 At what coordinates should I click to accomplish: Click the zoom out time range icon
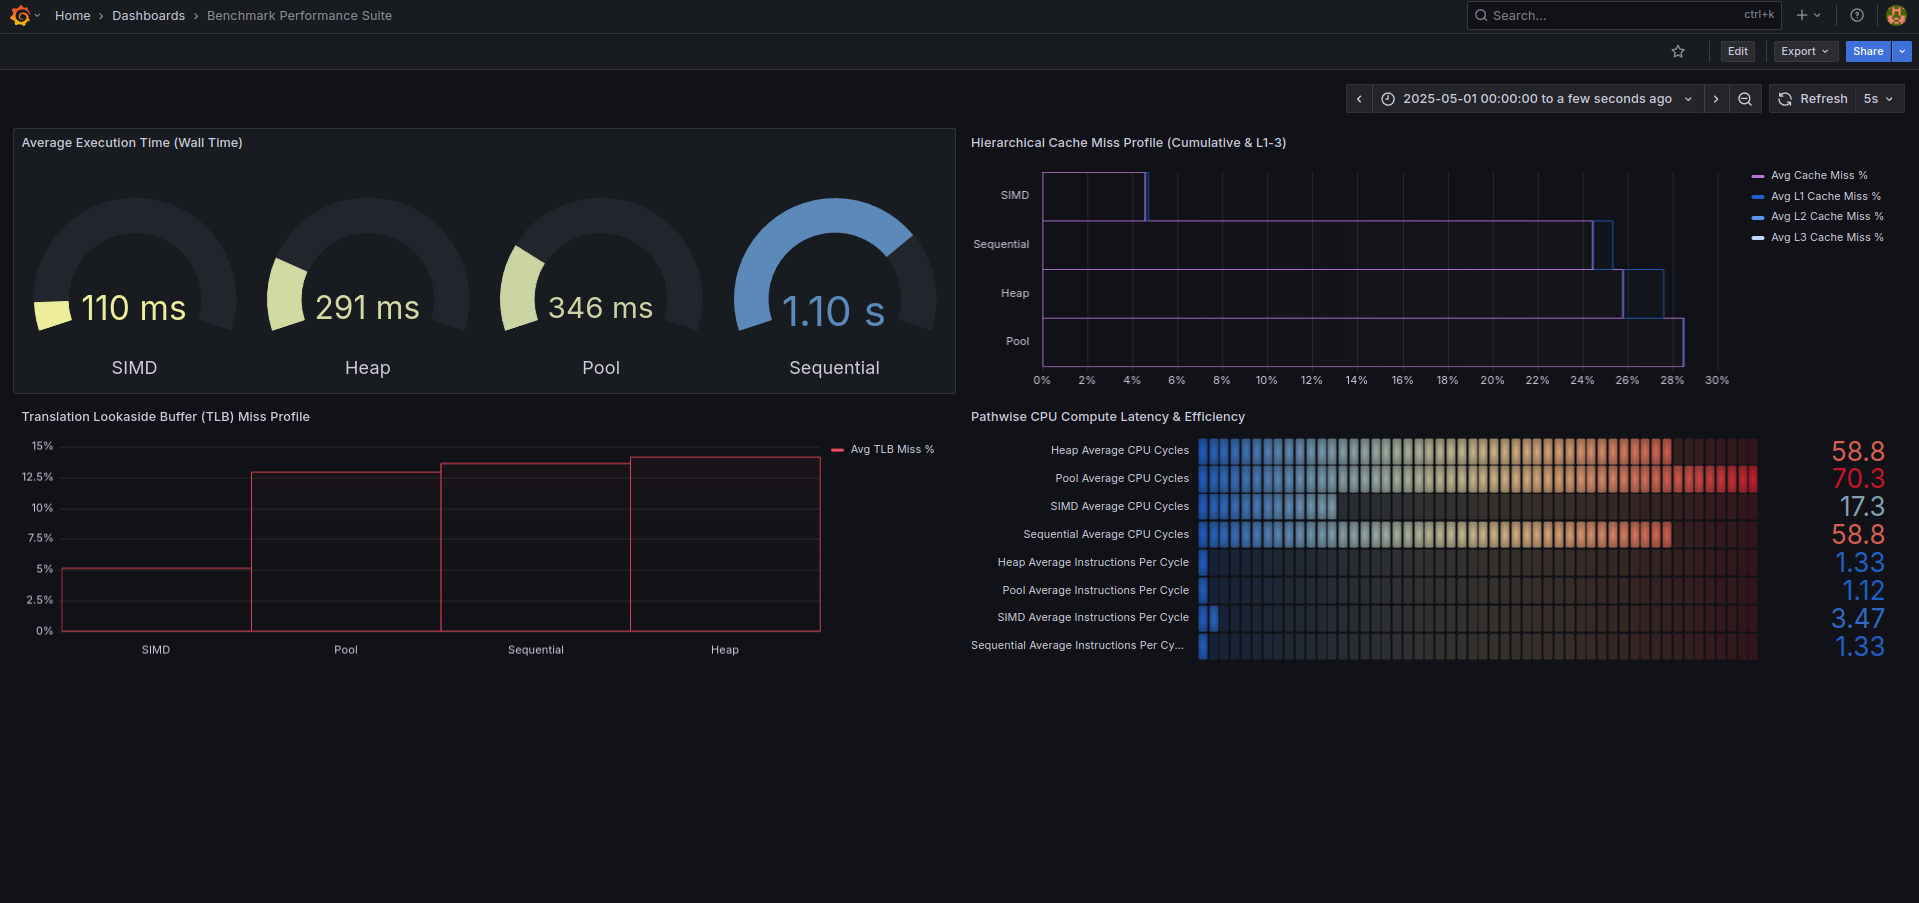(1745, 99)
